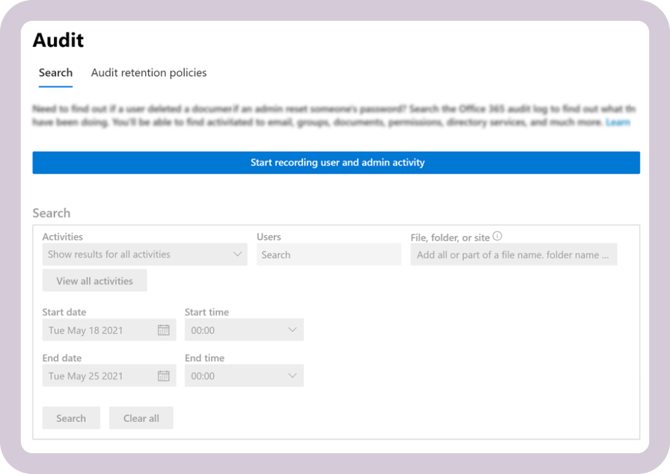This screenshot has height=474, width=670.
Task: Switch to the Search tab
Action: [x=55, y=73]
